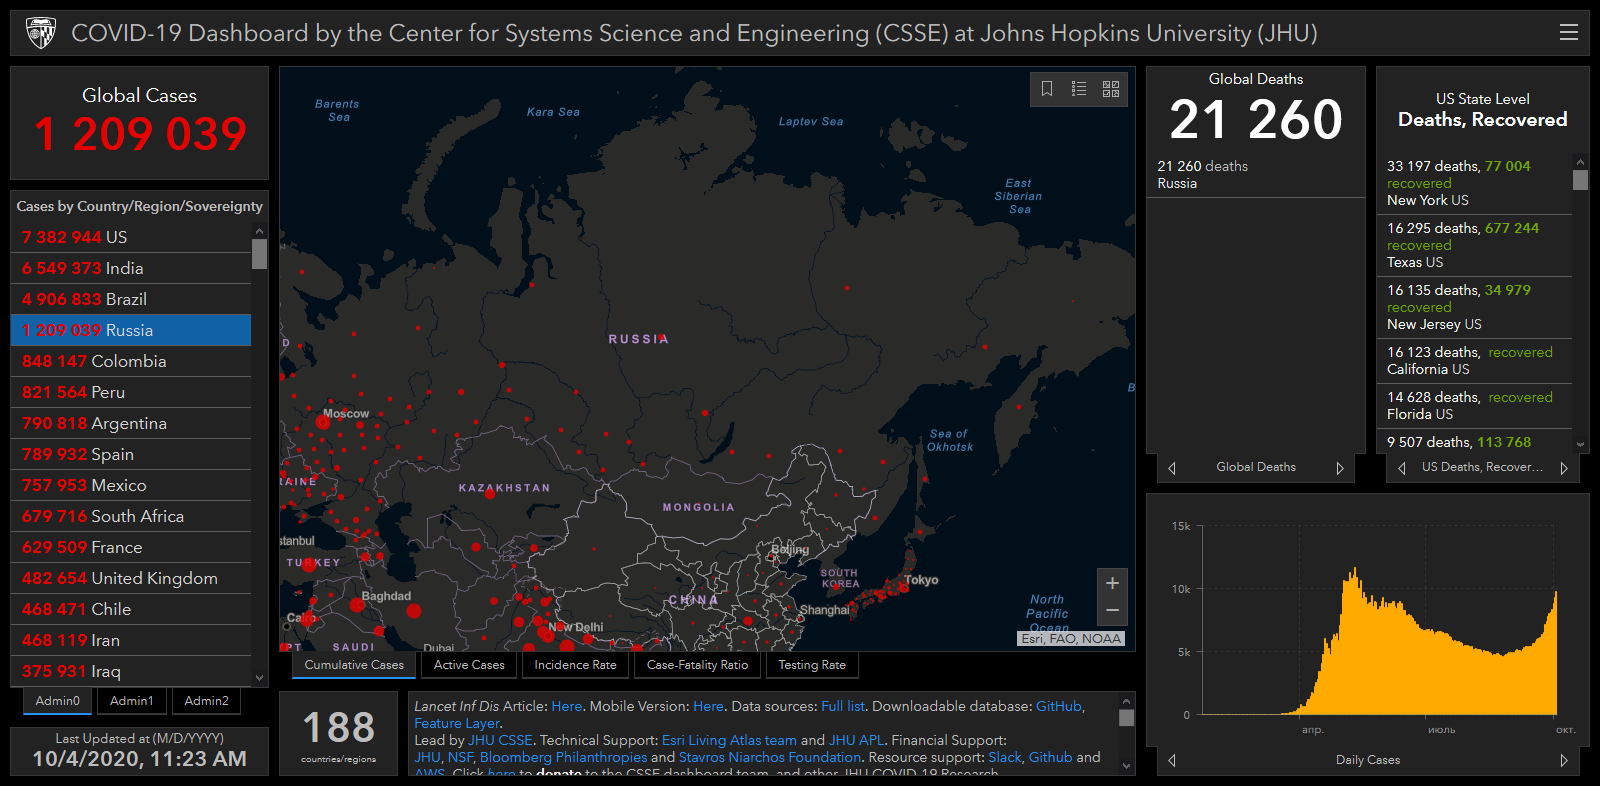Select the highlighted Russia row
This screenshot has height=786, width=1600.
(x=131, y=330)
